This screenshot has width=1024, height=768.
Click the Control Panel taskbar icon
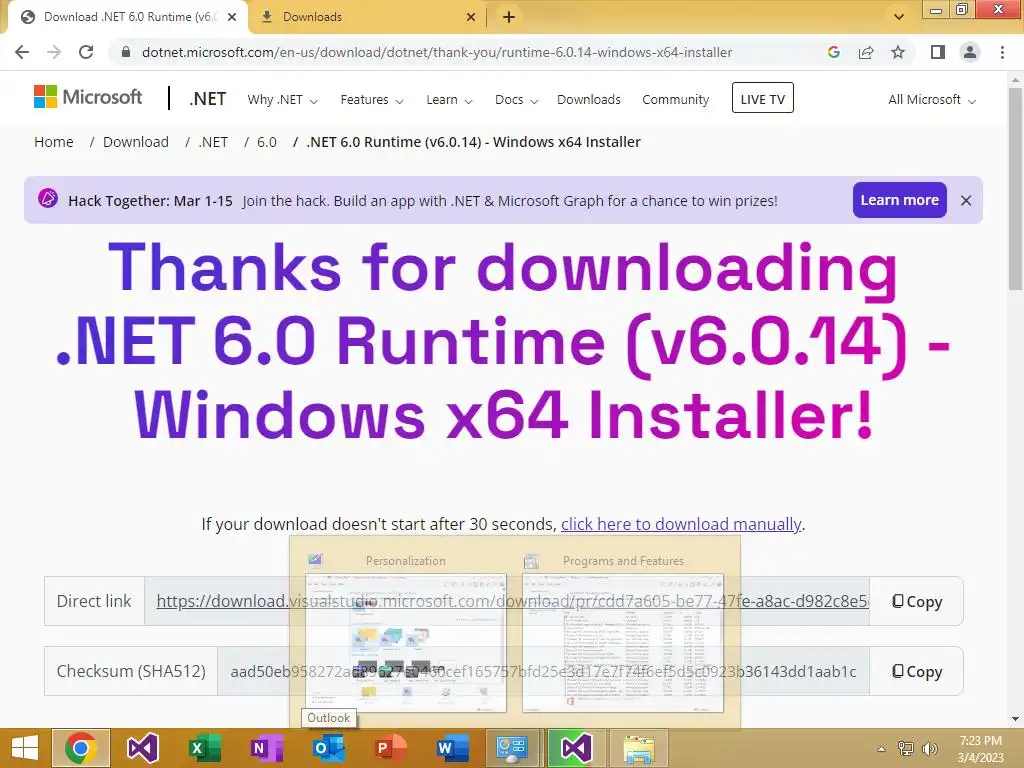pos(513,748)
